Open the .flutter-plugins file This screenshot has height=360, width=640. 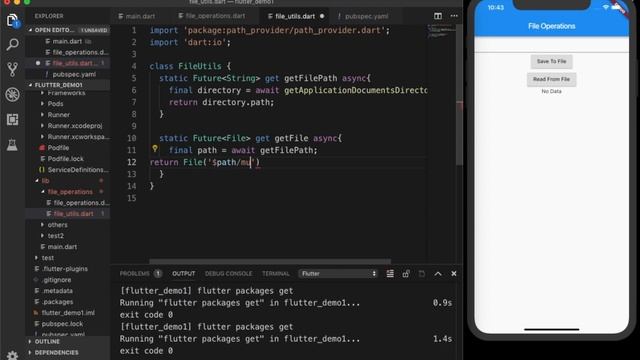tap(64, 269)
